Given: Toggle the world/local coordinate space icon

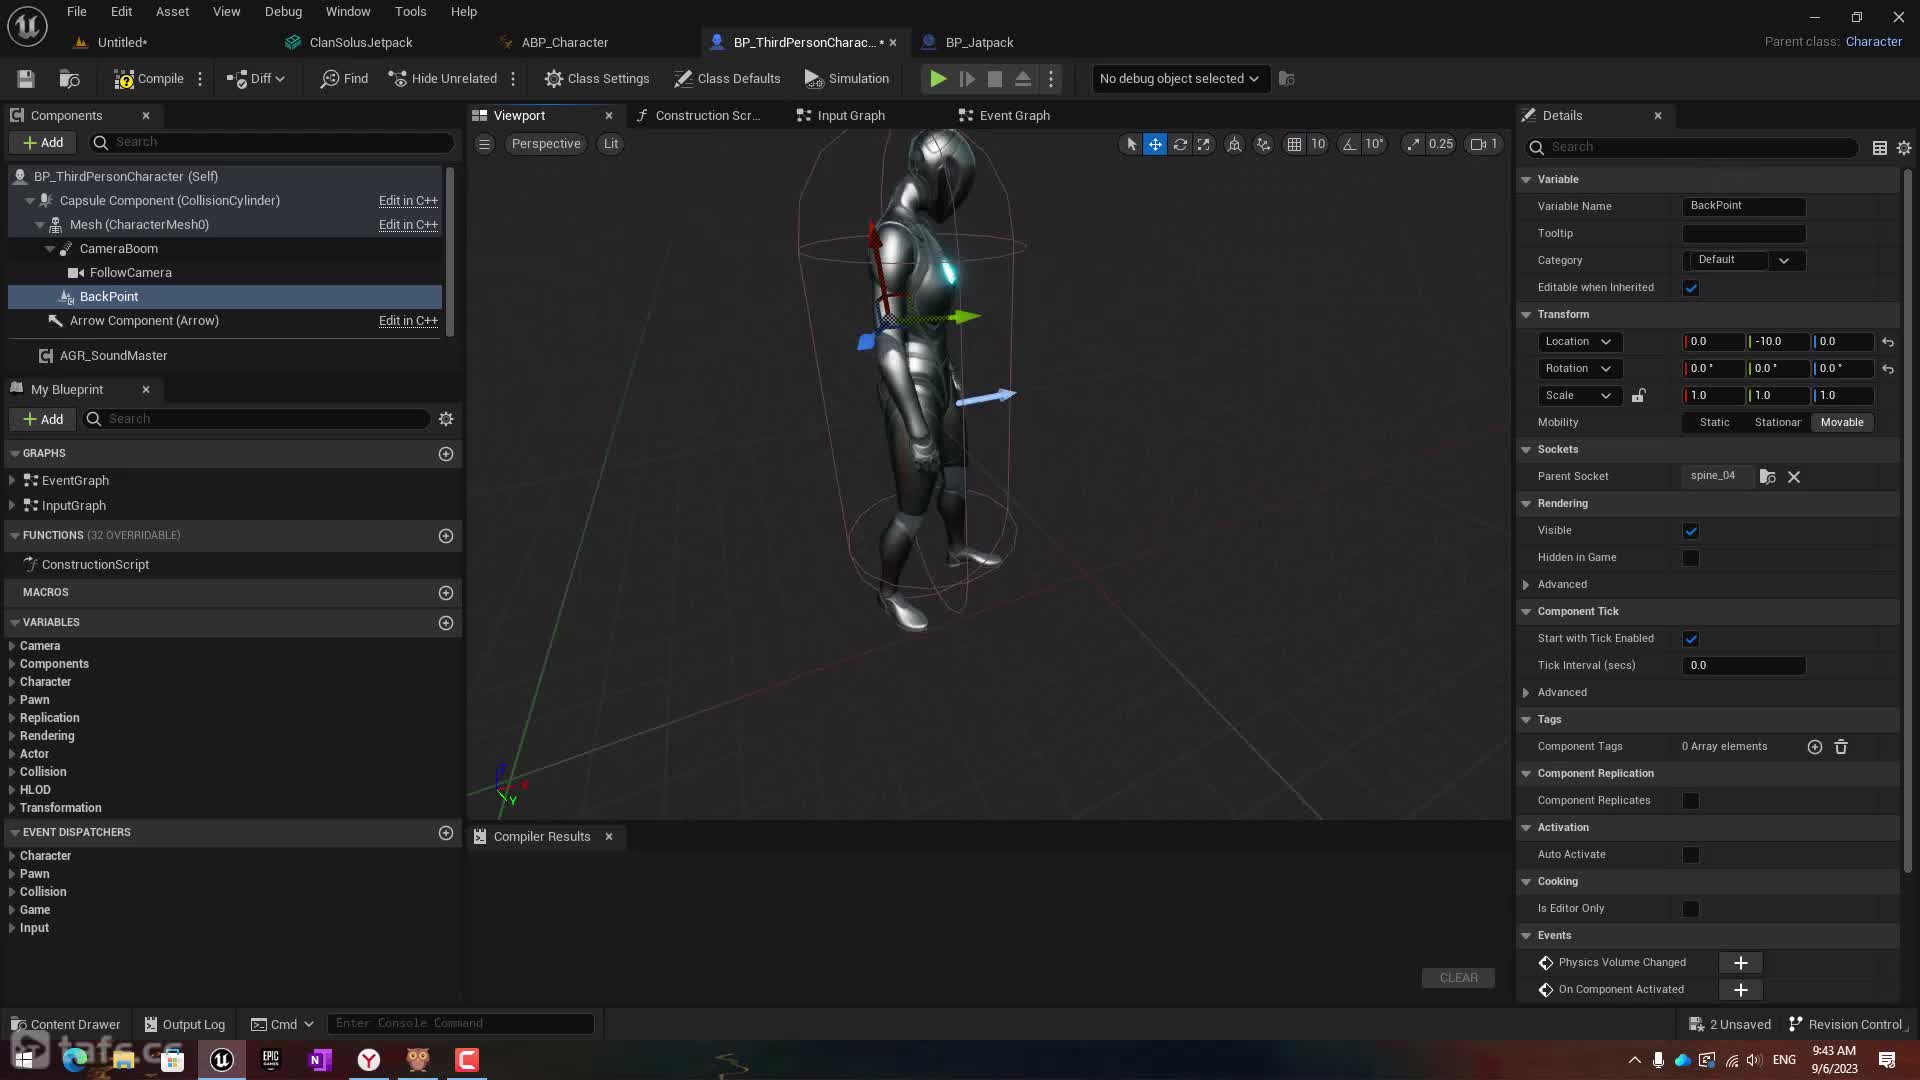Looking at the screenshot, I should point(1235,144).
